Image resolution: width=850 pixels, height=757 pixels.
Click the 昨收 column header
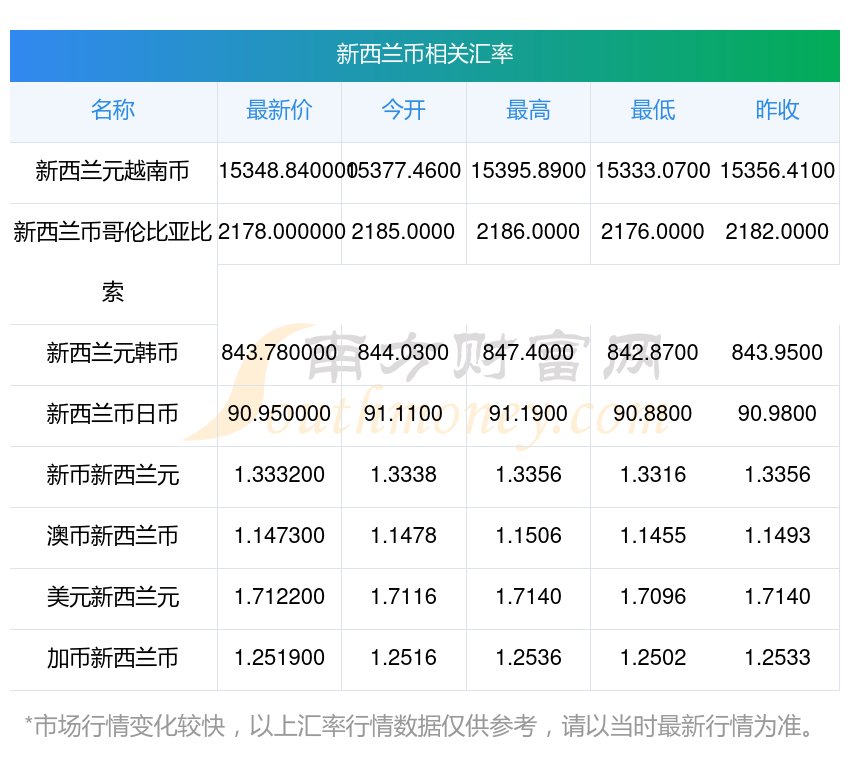777,111
